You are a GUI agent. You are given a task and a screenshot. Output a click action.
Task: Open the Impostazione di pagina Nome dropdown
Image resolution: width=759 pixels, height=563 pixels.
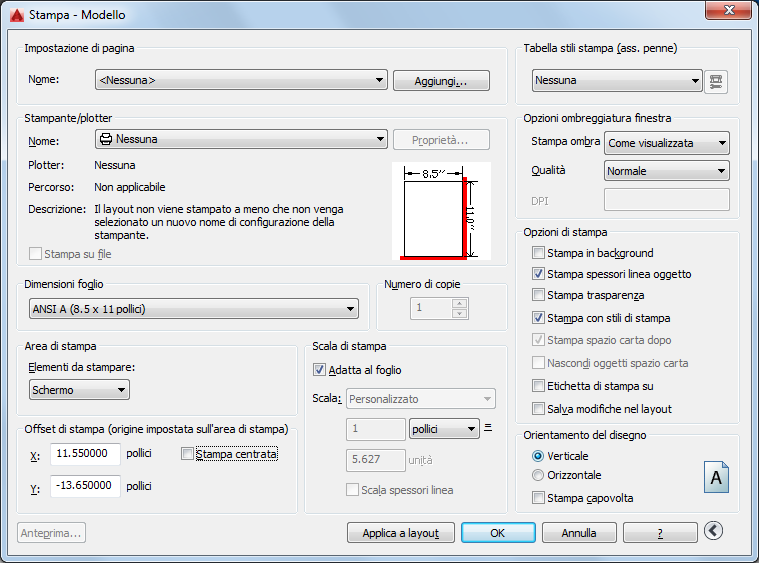[241, 80]
